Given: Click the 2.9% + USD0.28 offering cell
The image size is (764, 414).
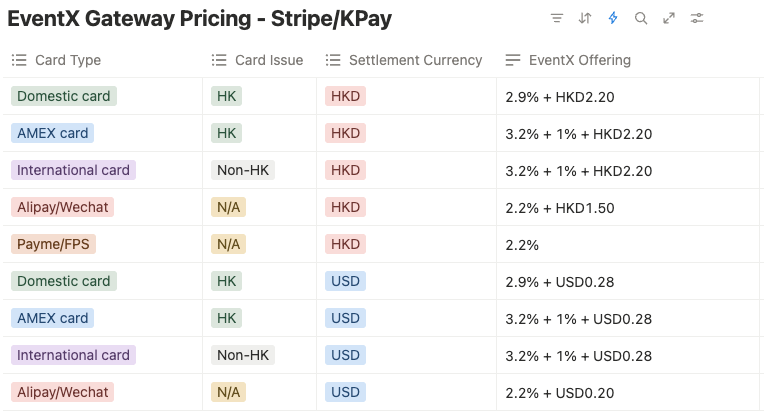Looking at the screenshot, I should [x=561, y=282].
